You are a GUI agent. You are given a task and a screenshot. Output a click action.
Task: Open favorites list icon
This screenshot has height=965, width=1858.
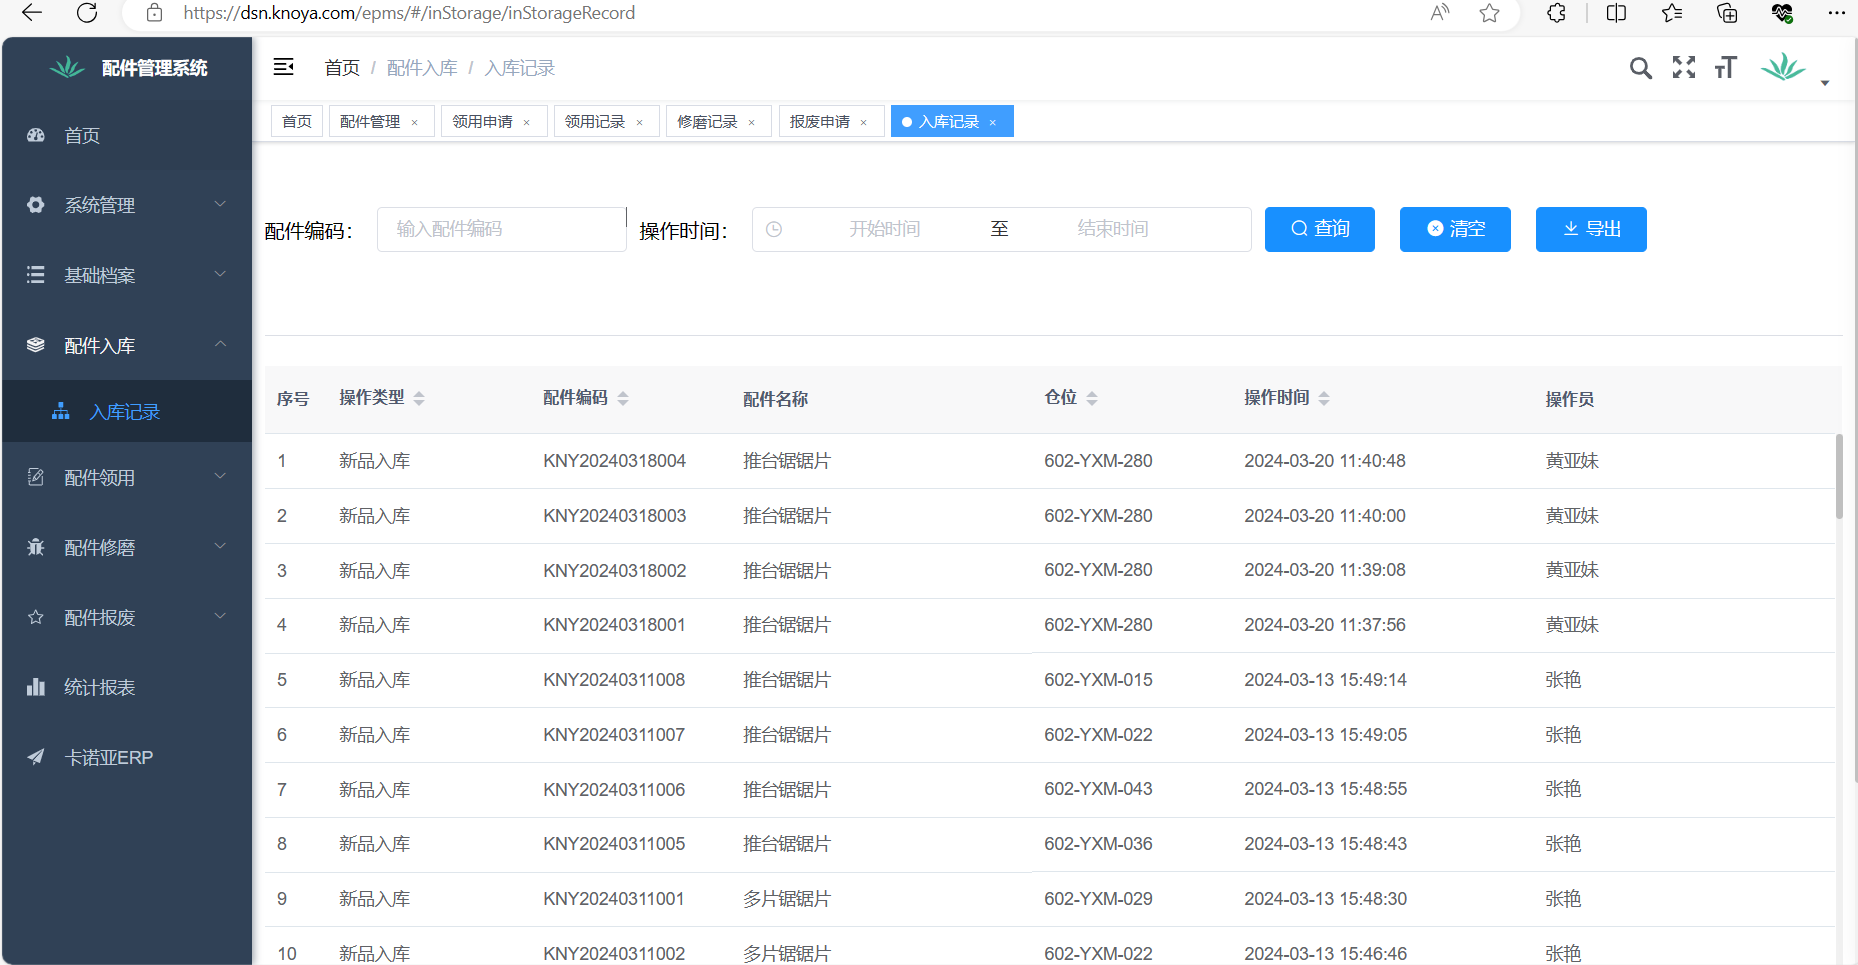(x=1672, y=13)
